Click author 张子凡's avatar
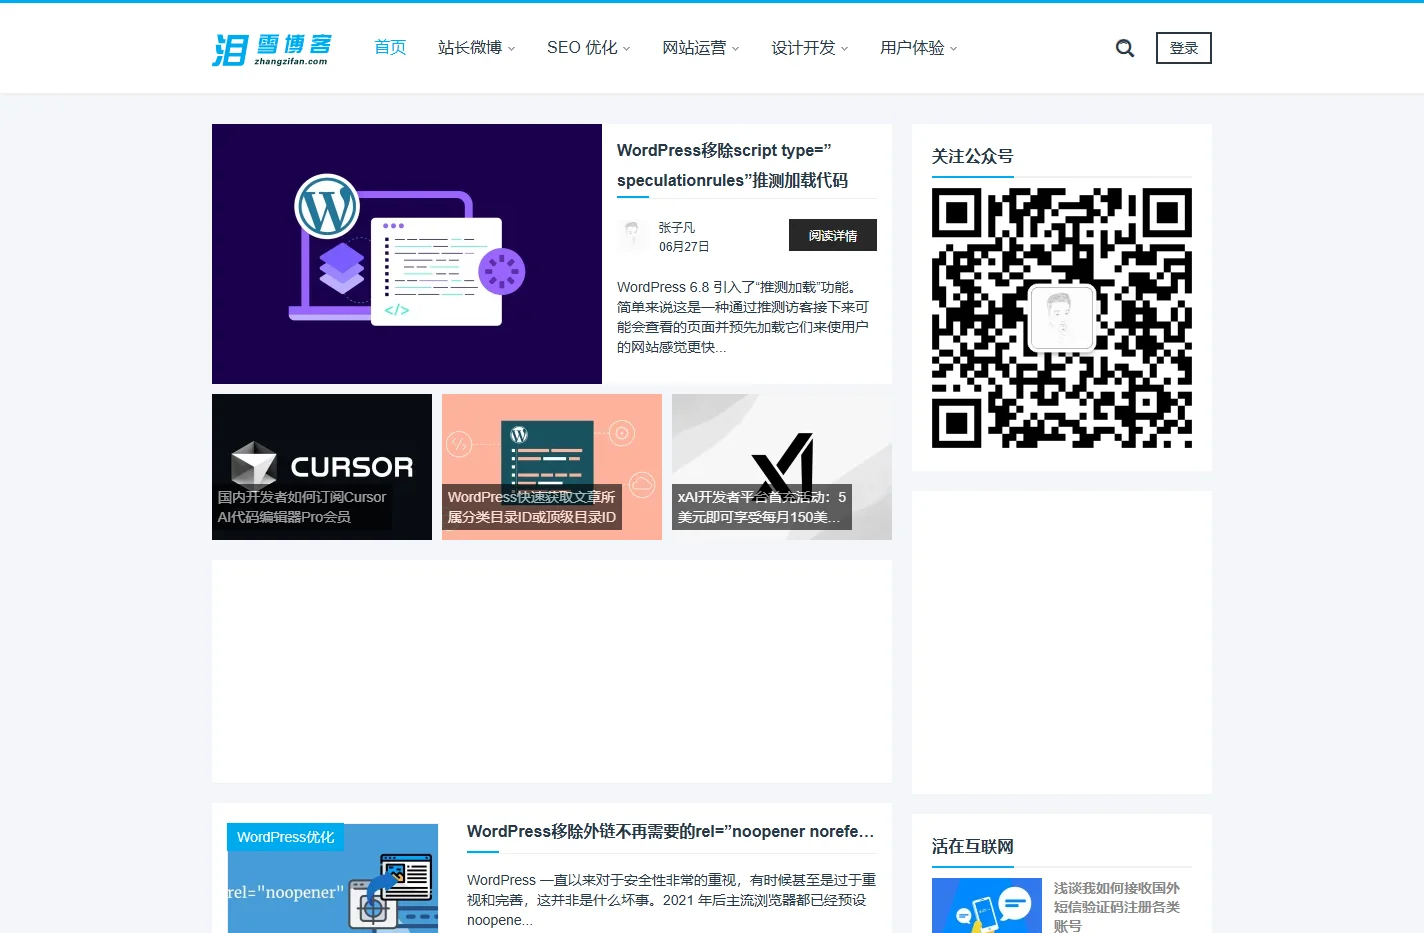This screenshot has width=1424, height=933. point(632,236)
